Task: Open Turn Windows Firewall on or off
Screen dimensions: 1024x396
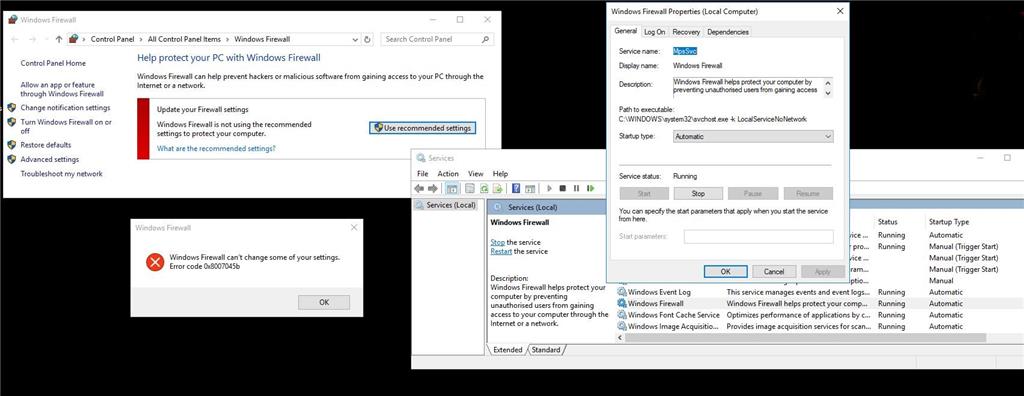Action: point(65,126)
